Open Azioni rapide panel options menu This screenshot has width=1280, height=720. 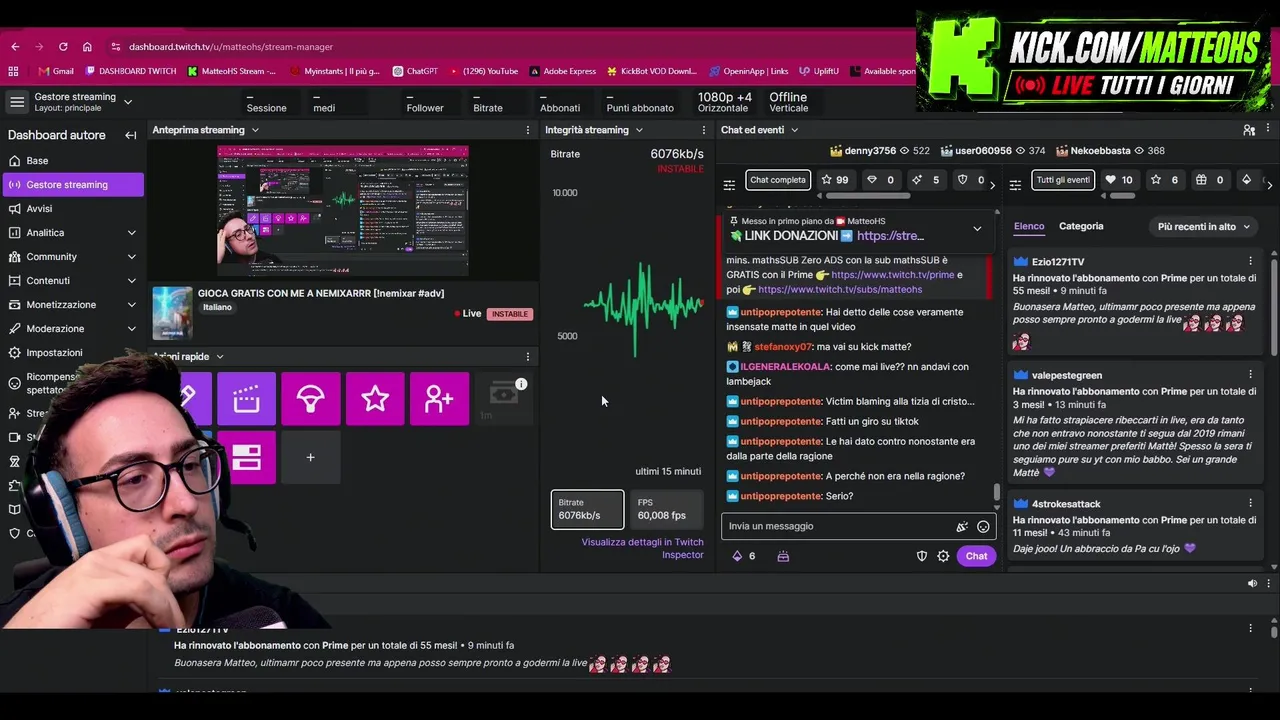(528, 356)
